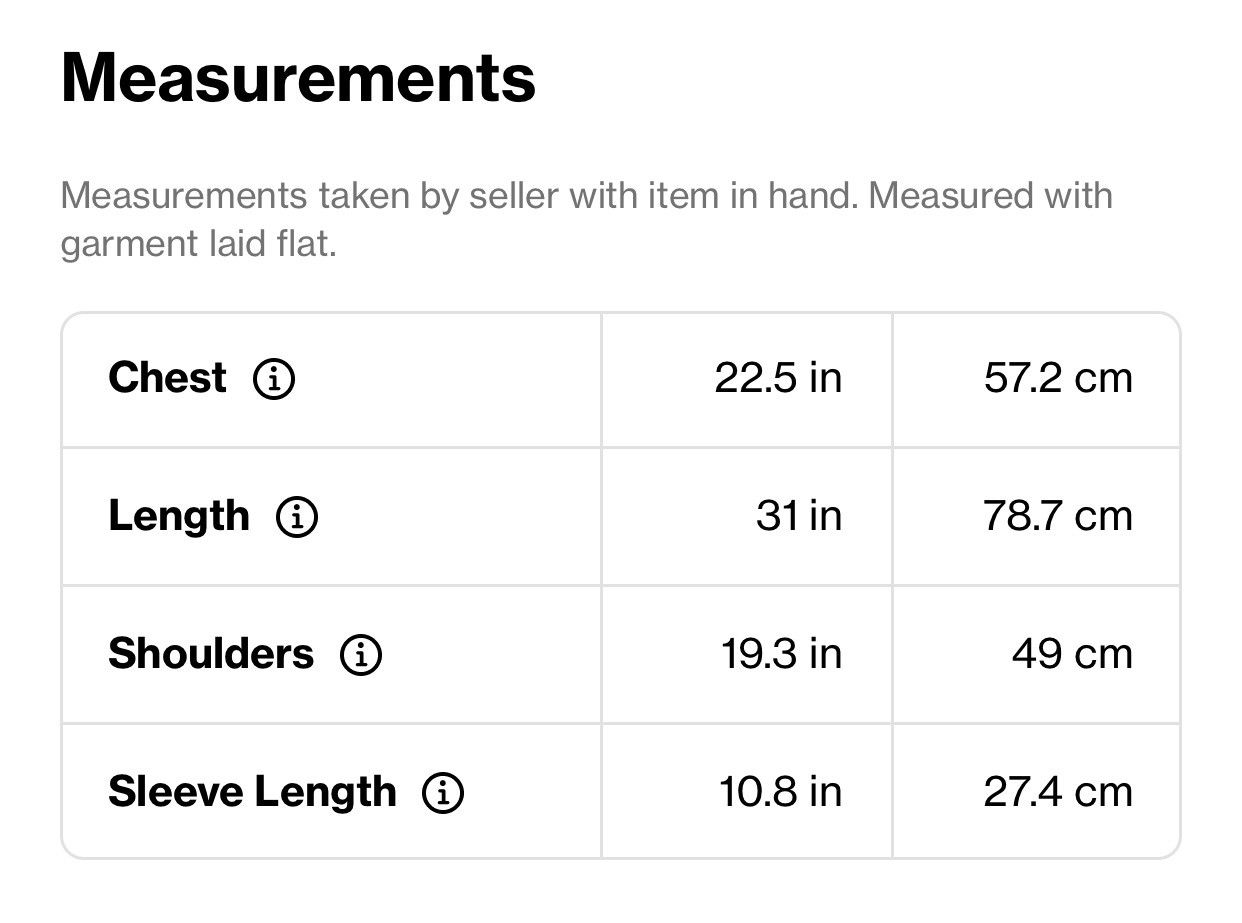Click the 49 cm shoulders value

1072,655
